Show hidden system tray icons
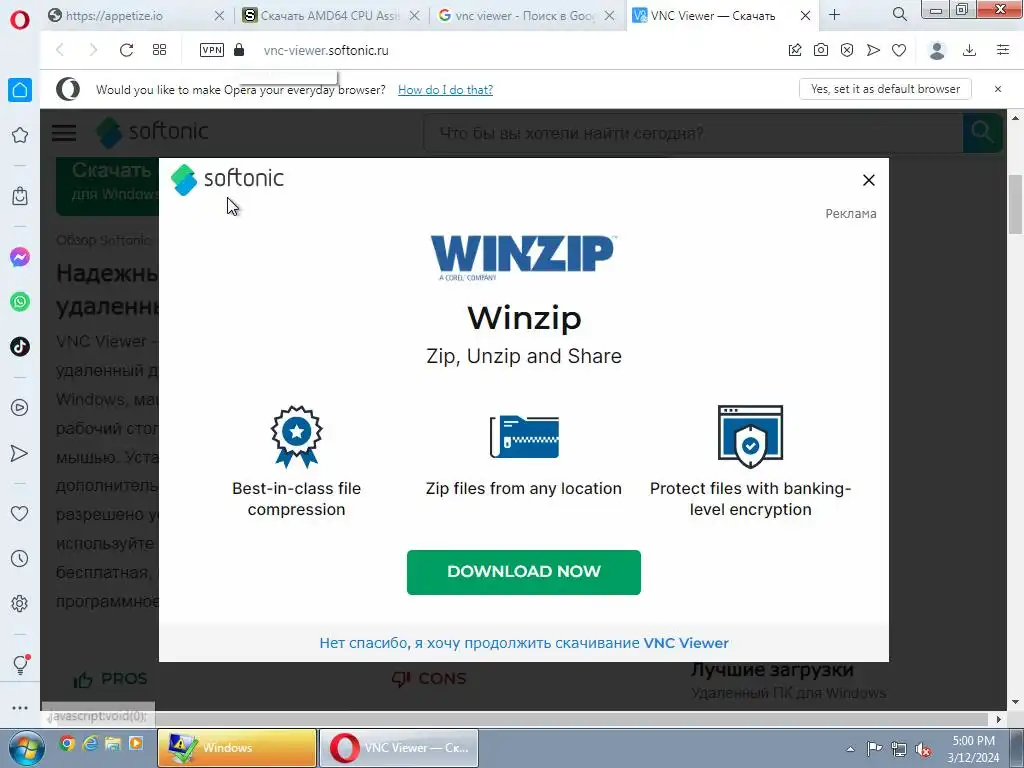Viewport: 1024px width, 768px height. point(850,749)
